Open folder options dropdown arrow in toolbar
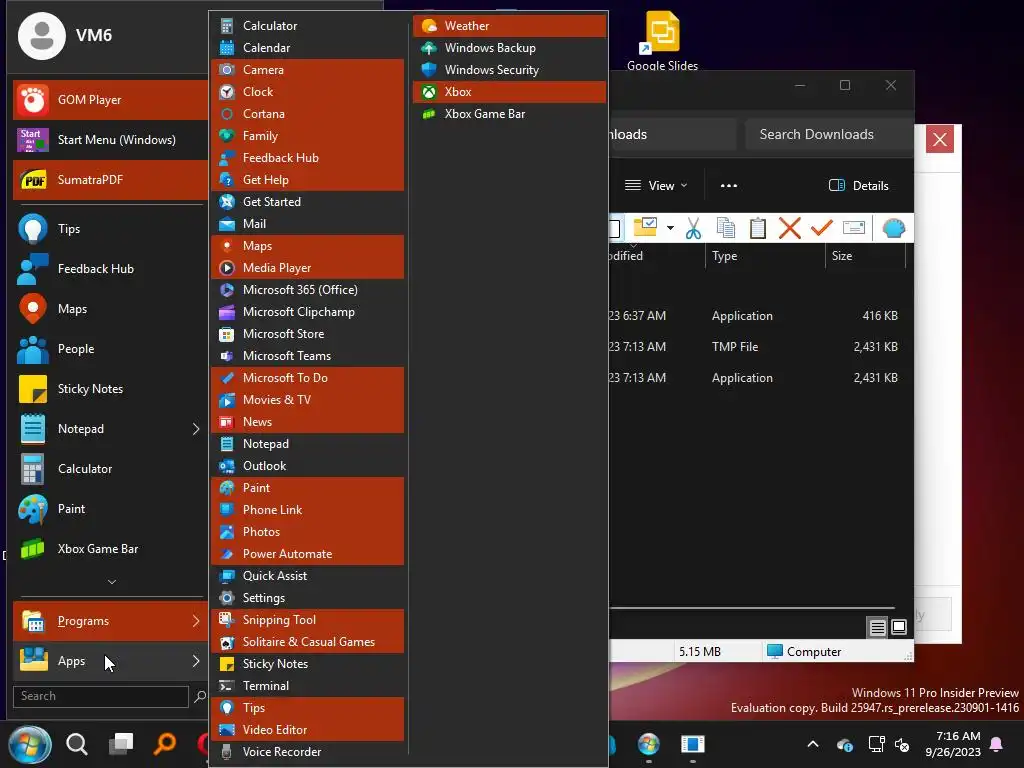This screenshot has height=768, width=1024. pyautogui.click(x=670, y=228)
